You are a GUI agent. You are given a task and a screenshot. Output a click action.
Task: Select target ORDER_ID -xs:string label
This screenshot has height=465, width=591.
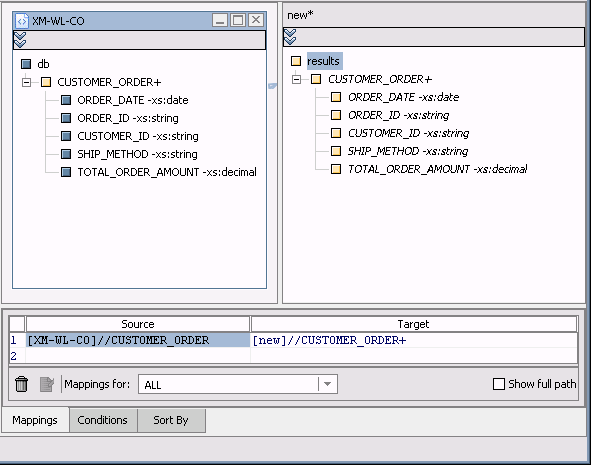tap(398, 115)
